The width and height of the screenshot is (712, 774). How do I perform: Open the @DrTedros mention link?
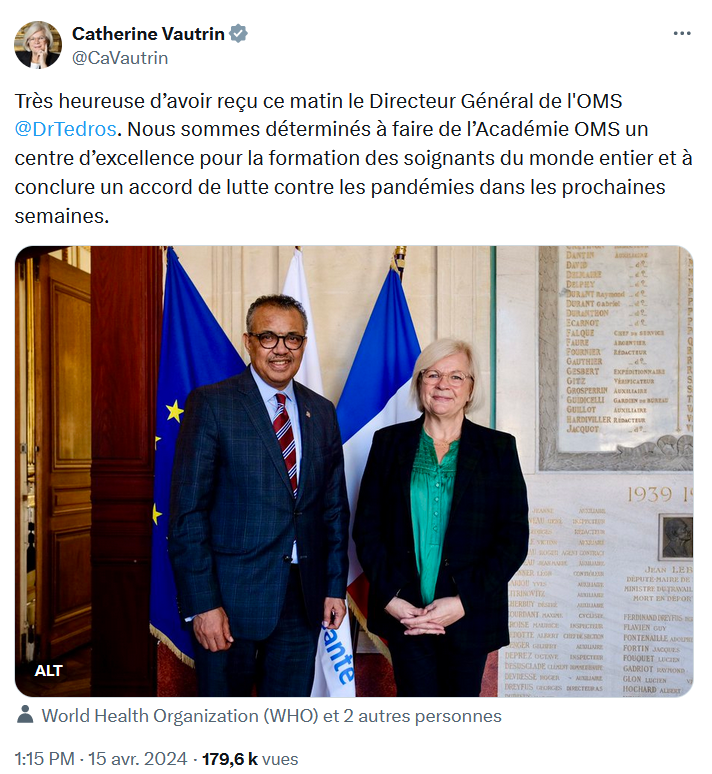(65, 129)
